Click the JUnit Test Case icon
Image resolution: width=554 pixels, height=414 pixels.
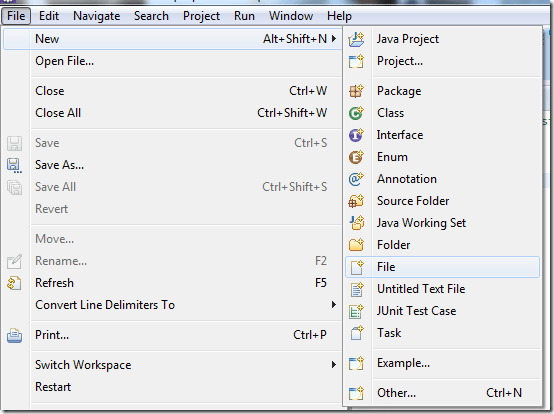click(356, 311)
